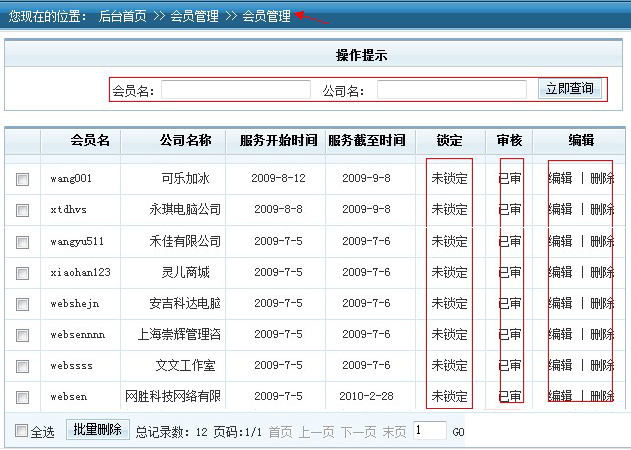Click 编辑 for member xtdhvs
This screenshot has height=450, width=631.
coord(560,209)
